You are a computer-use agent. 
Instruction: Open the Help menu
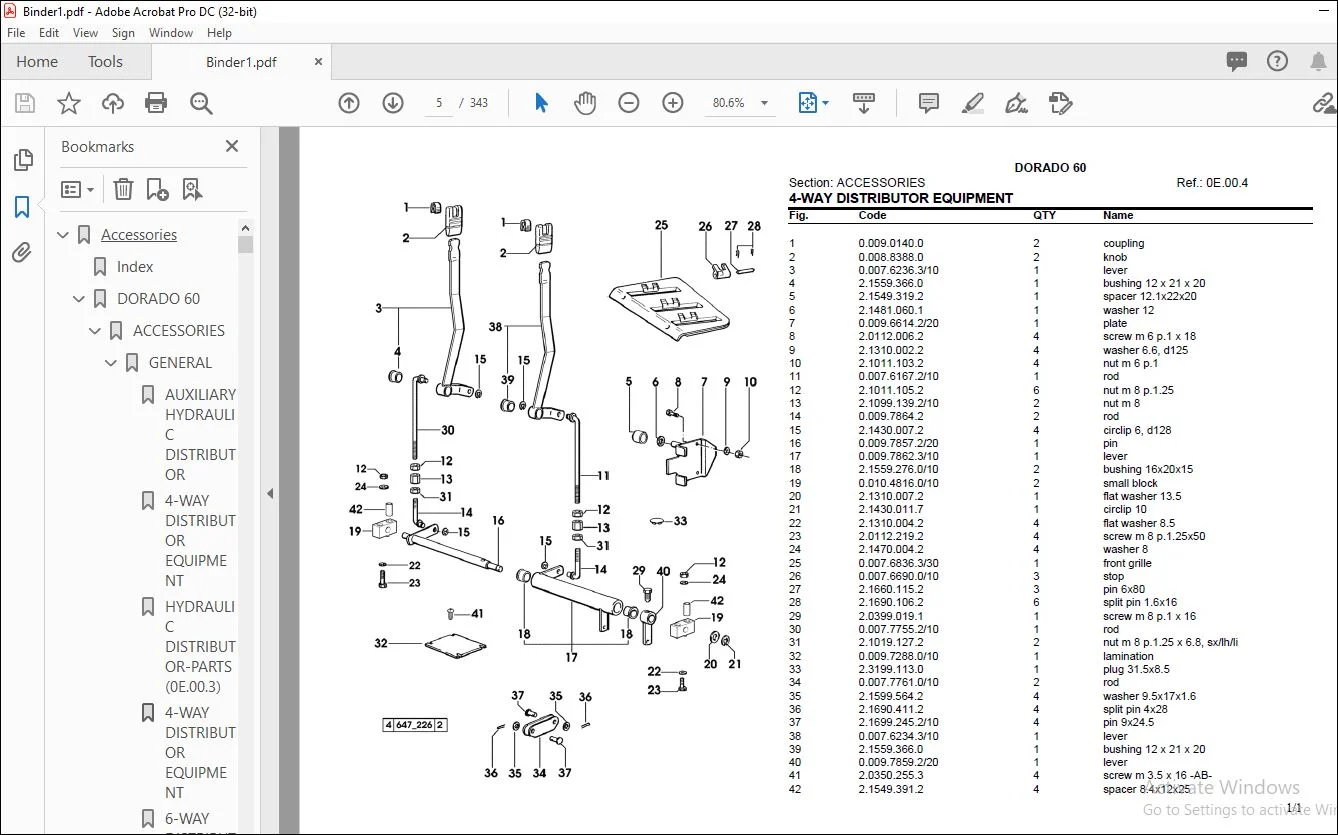tap(219, 33)
